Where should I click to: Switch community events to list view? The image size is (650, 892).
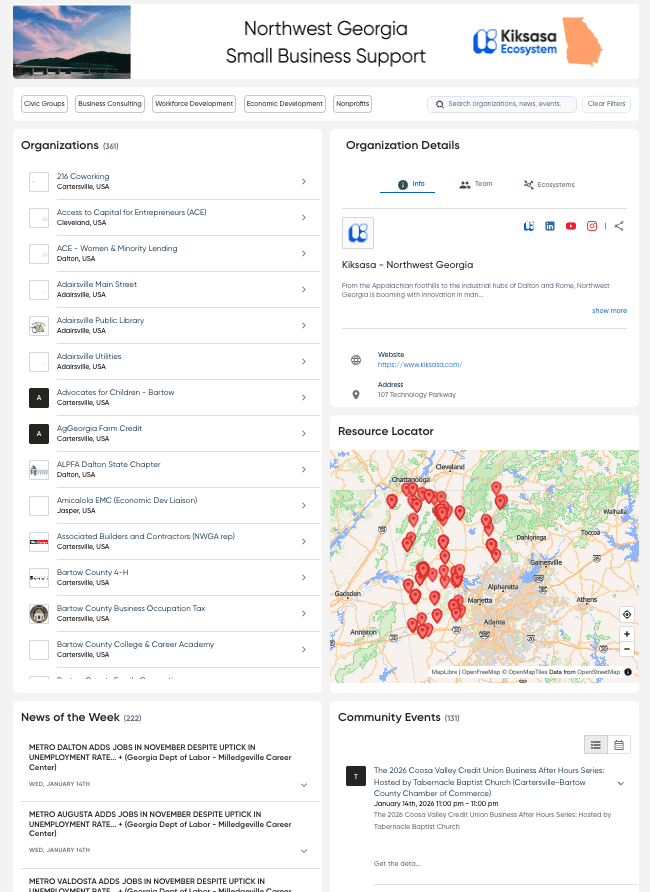595,745
